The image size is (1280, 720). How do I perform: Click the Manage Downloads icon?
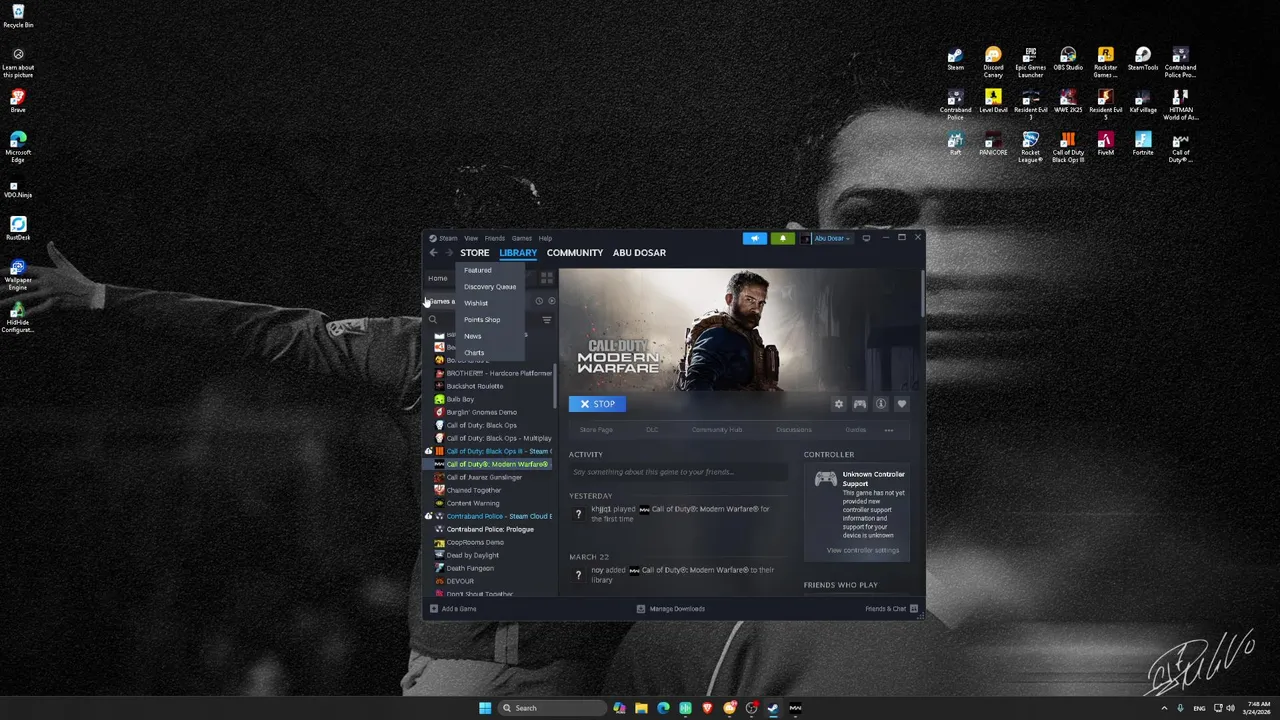641,608
